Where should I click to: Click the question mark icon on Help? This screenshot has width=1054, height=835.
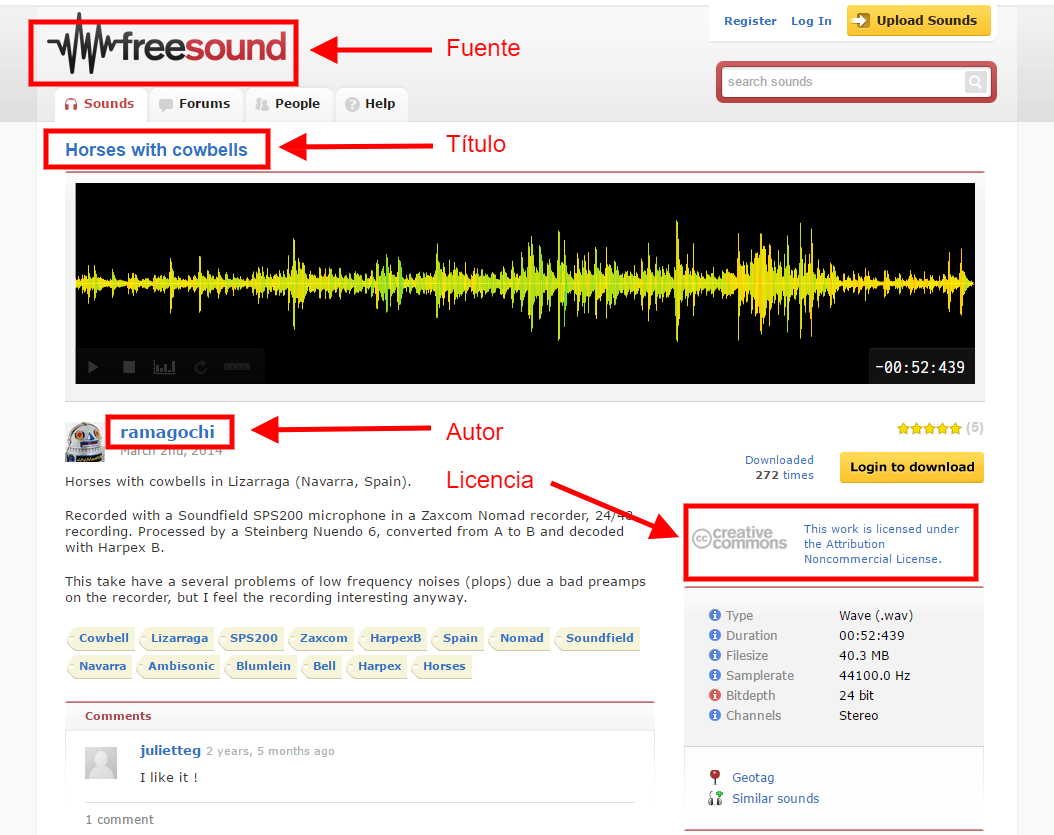point(352,104)
